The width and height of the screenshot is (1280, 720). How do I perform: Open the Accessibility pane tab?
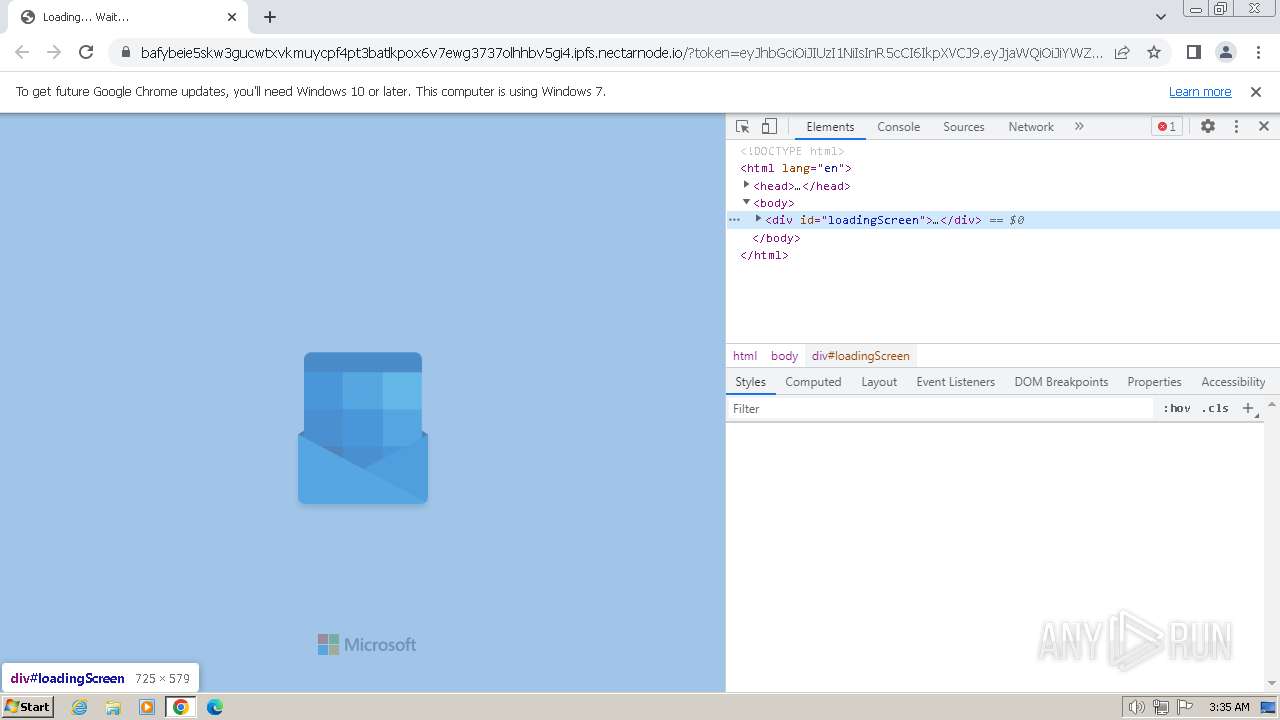click(1233, 382)
